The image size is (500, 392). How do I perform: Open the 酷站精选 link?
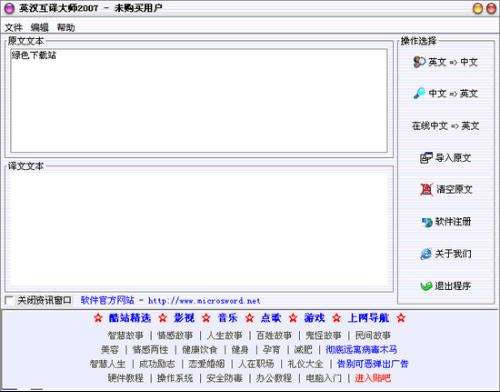130,318
